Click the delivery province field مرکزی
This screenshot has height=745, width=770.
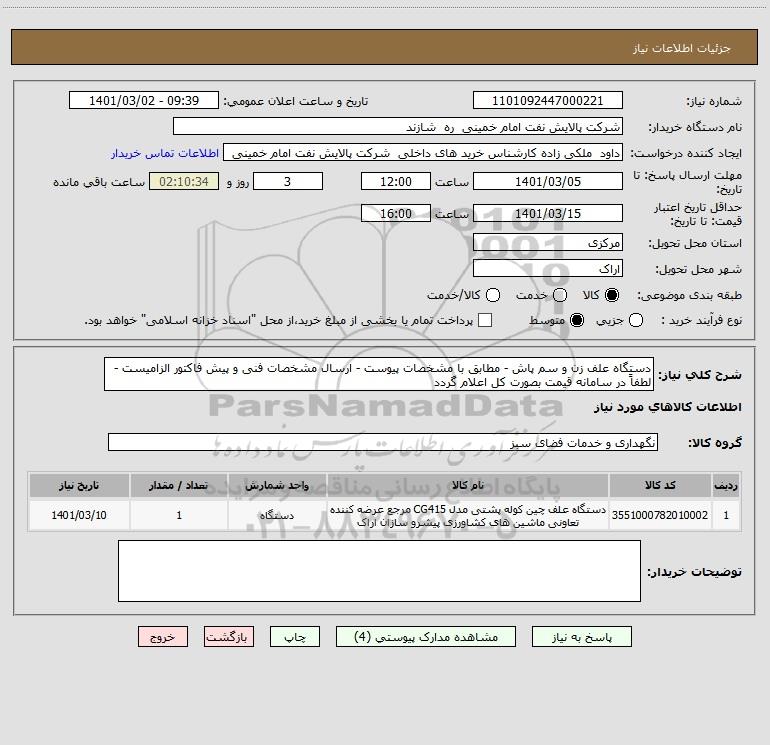click(x=548, y=242)
